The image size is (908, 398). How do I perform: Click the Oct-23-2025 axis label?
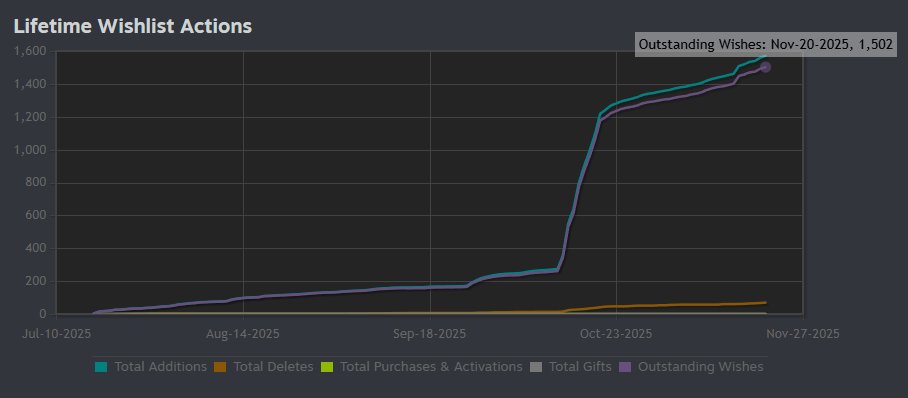[617, 334]
